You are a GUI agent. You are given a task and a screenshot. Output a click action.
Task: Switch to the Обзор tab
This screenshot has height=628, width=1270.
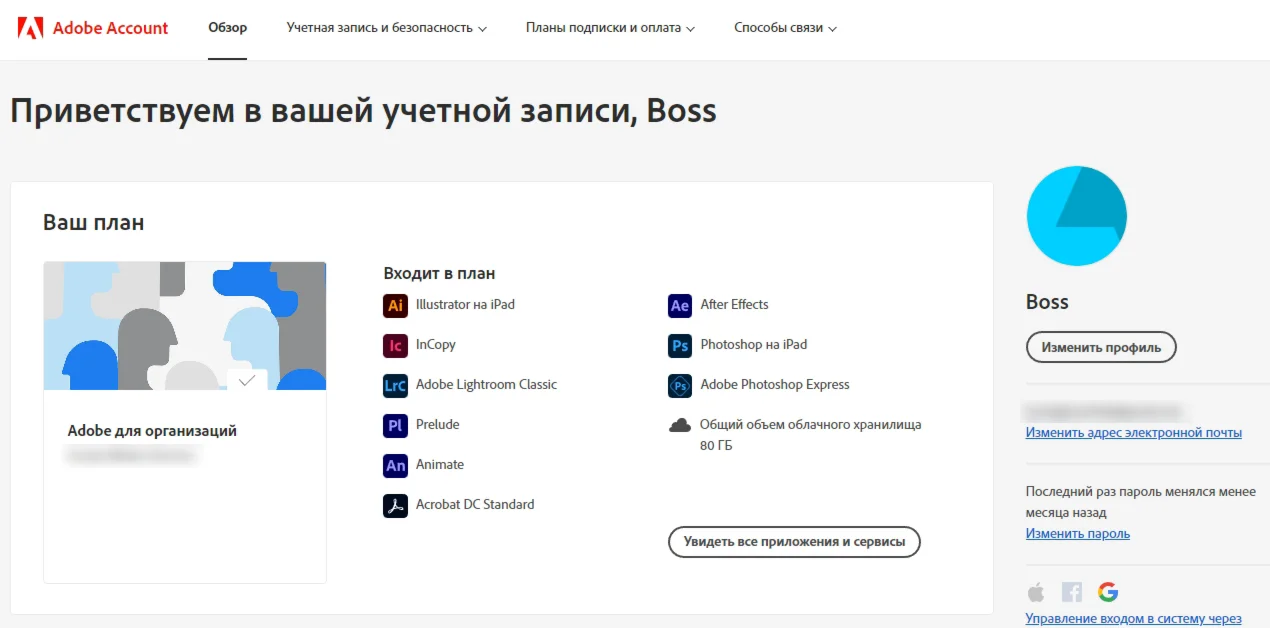(x=227, y=28)
